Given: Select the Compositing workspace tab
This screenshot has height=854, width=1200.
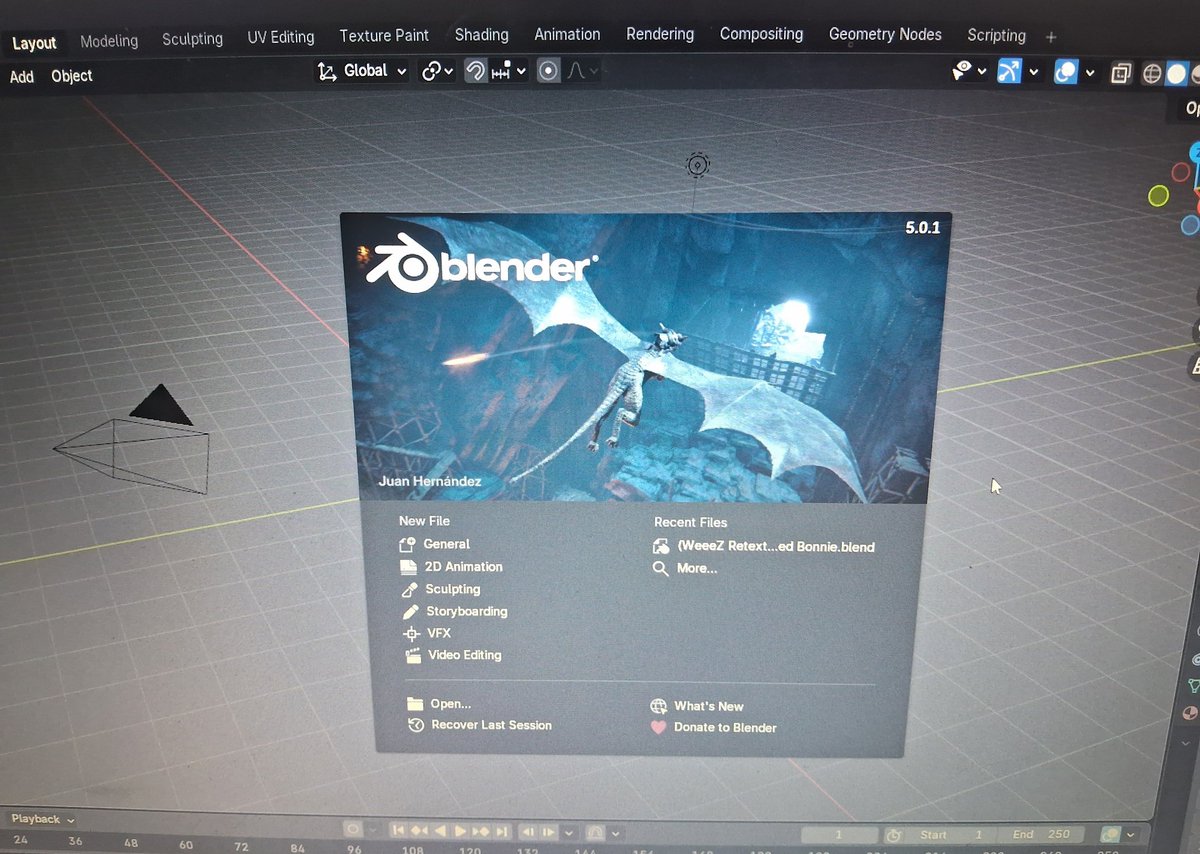Looking at the screenshot, I should [761, 34].
